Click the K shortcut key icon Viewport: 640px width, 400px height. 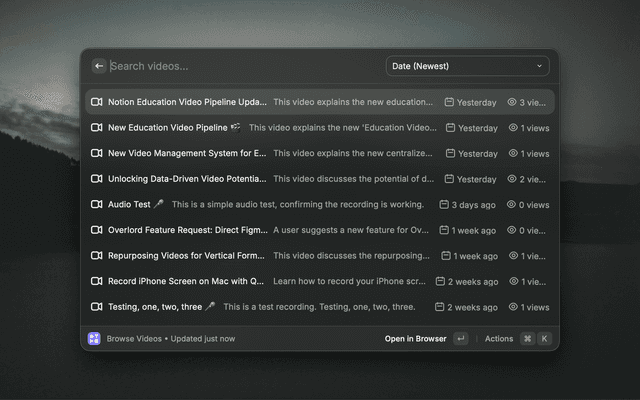tap(544, 338)
